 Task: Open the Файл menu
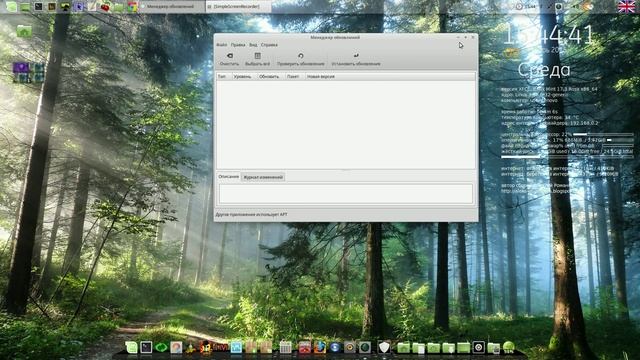[x=222, y=45]
